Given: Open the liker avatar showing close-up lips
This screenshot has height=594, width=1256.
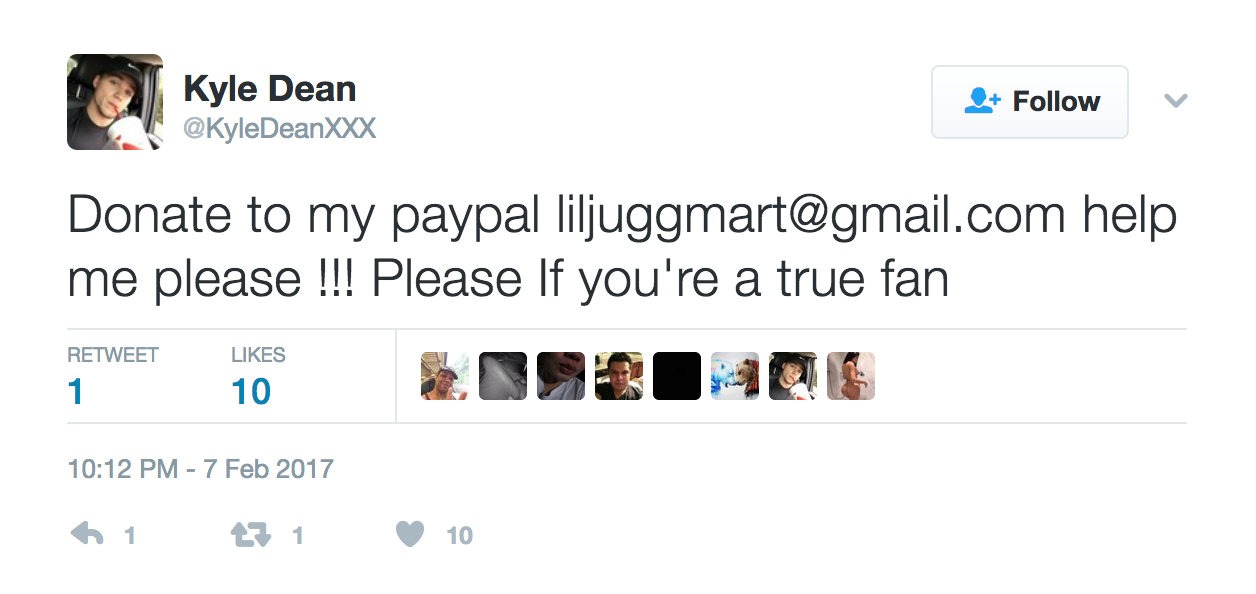Looking at the screenshot, I should 561,376.
